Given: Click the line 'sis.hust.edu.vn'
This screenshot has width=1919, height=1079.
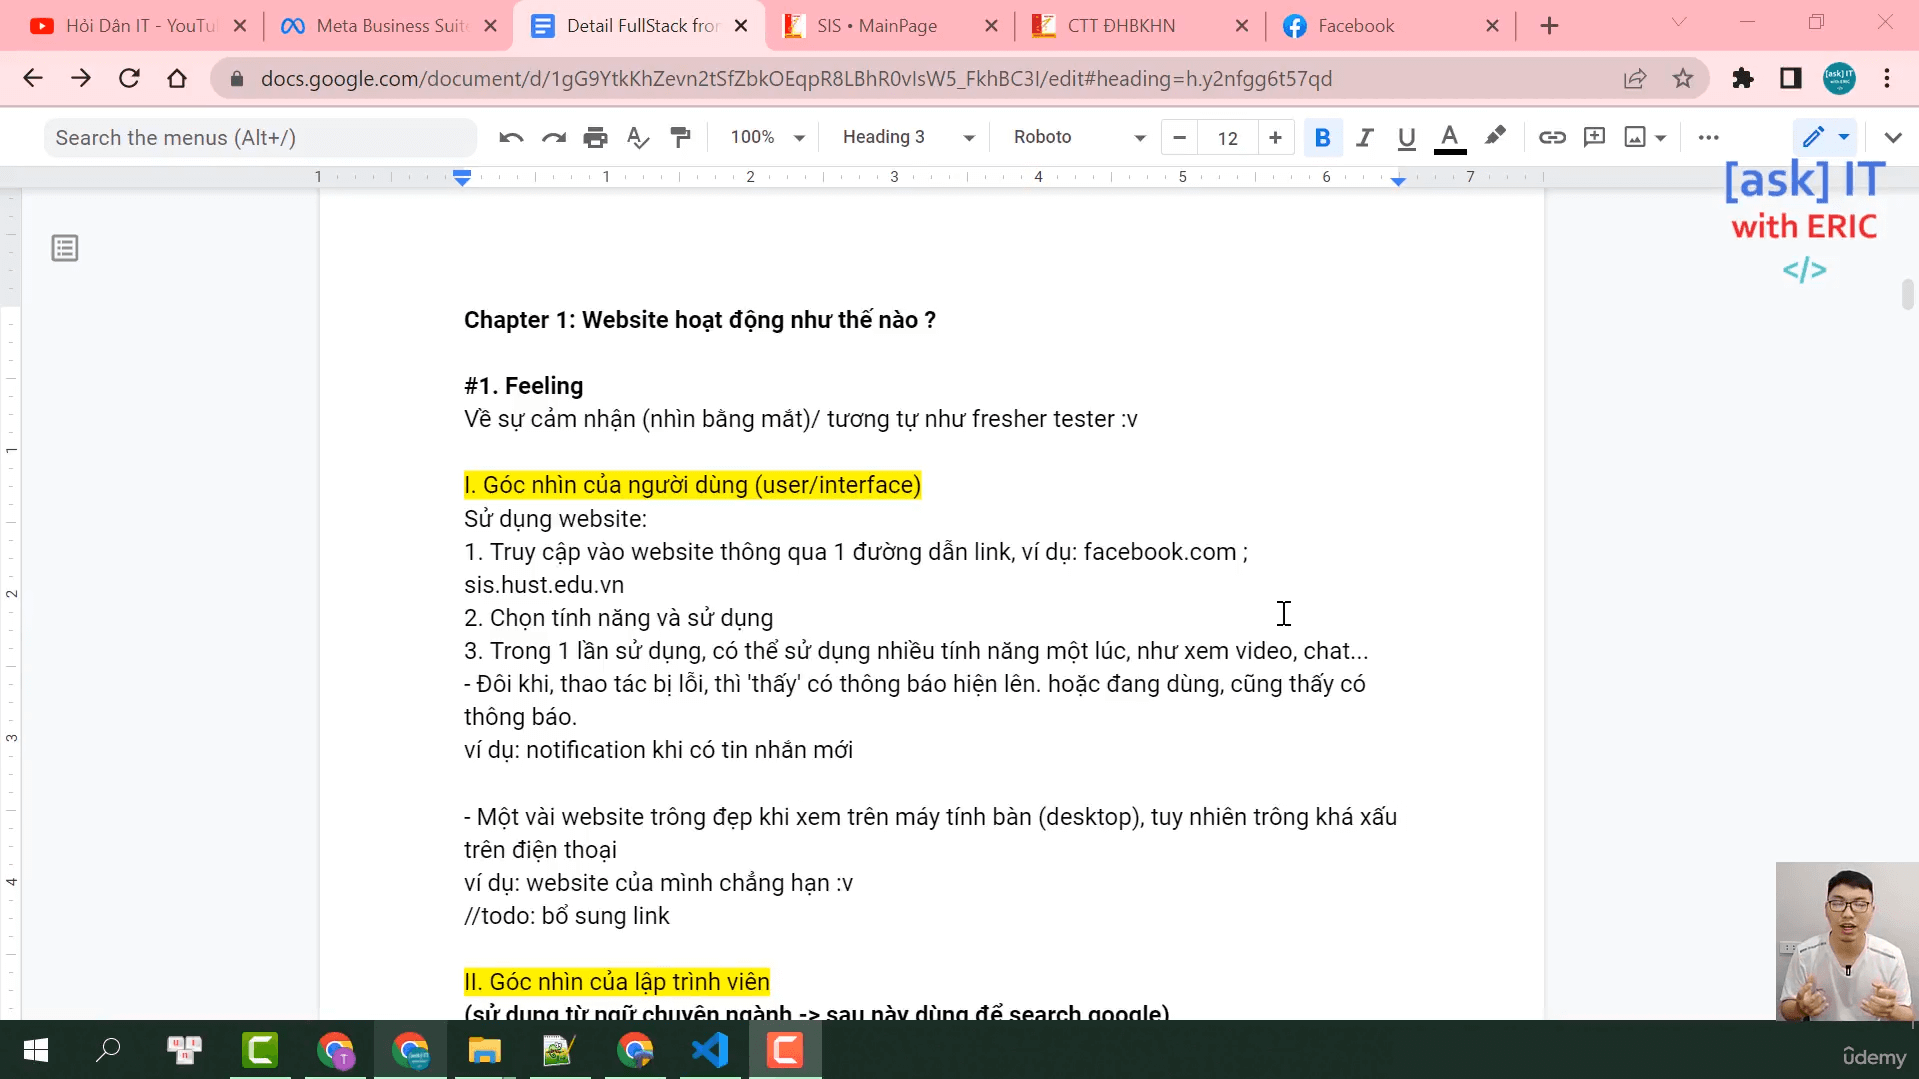Looking at the screenshot, I should pos(544,585).
